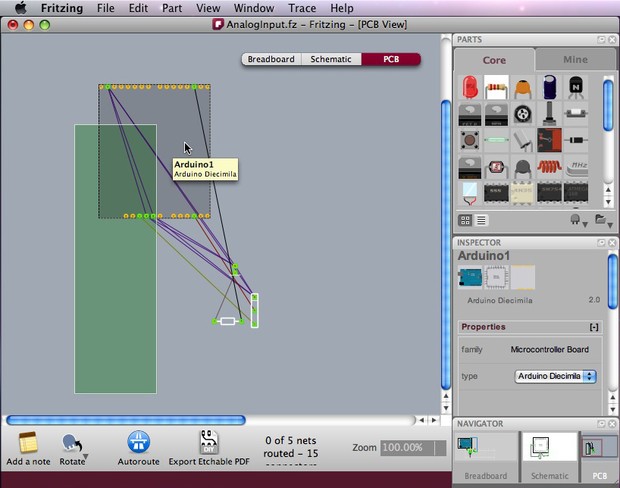Close the Navigator panel
This screenshot has width=620, height=488.
tap(612, 424)
